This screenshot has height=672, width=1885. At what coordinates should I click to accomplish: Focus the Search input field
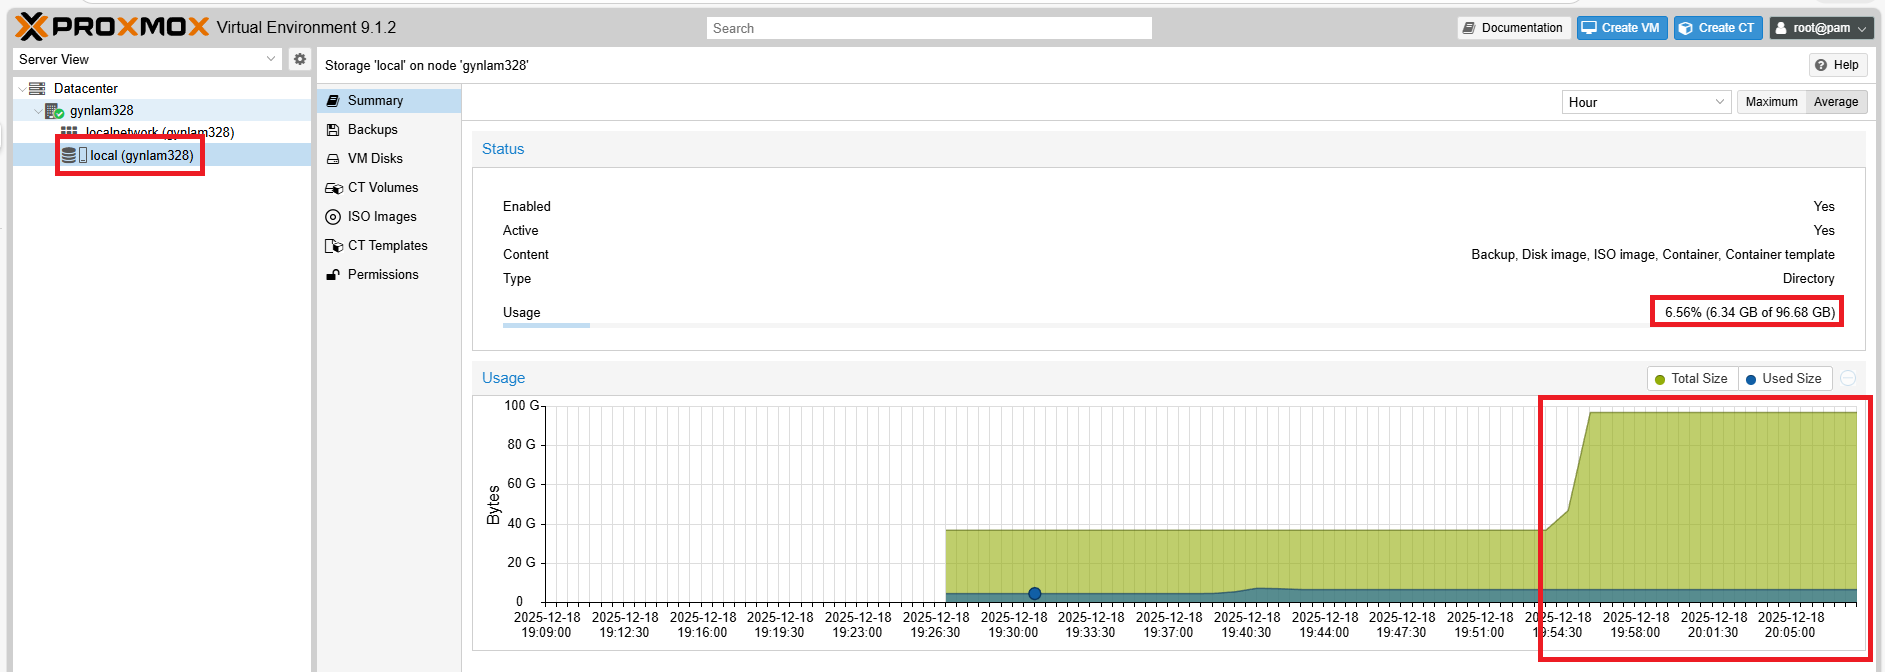click(x=929, y=28)
